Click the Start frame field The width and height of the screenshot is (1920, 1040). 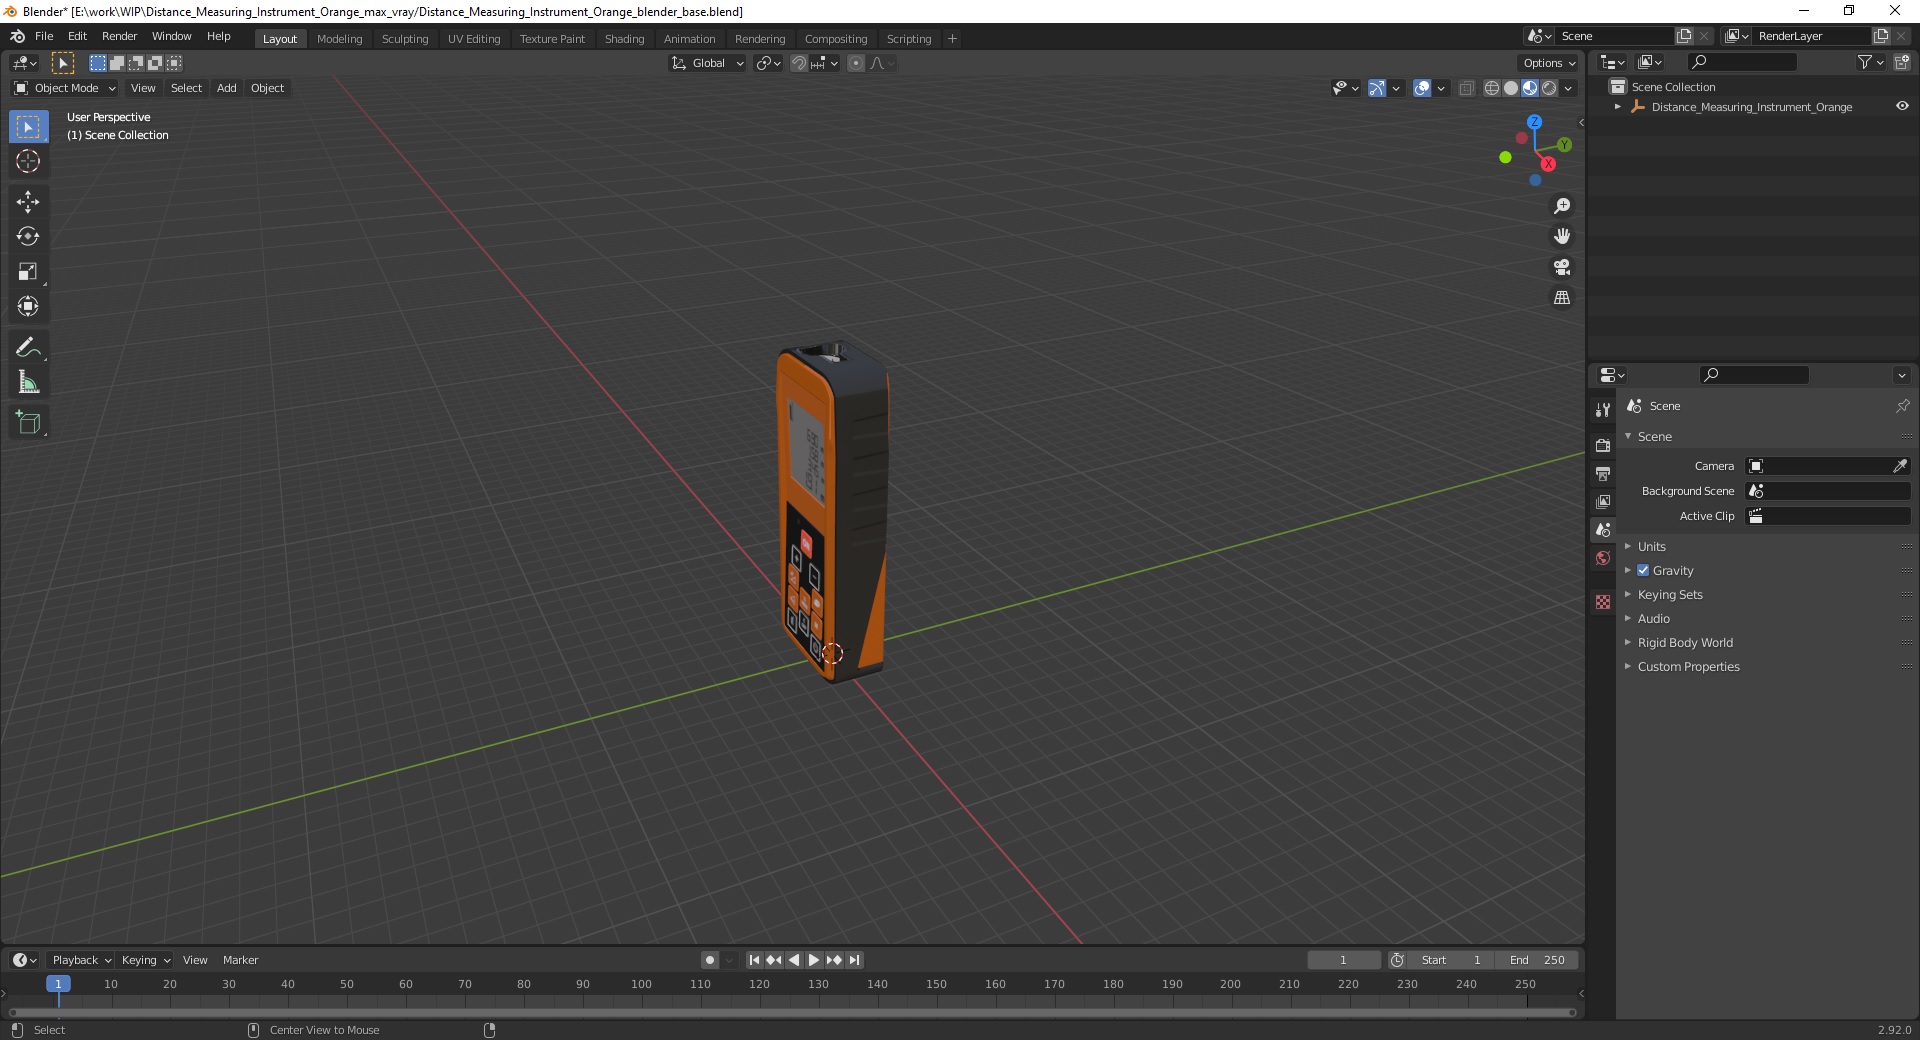tap(1451, 960)
